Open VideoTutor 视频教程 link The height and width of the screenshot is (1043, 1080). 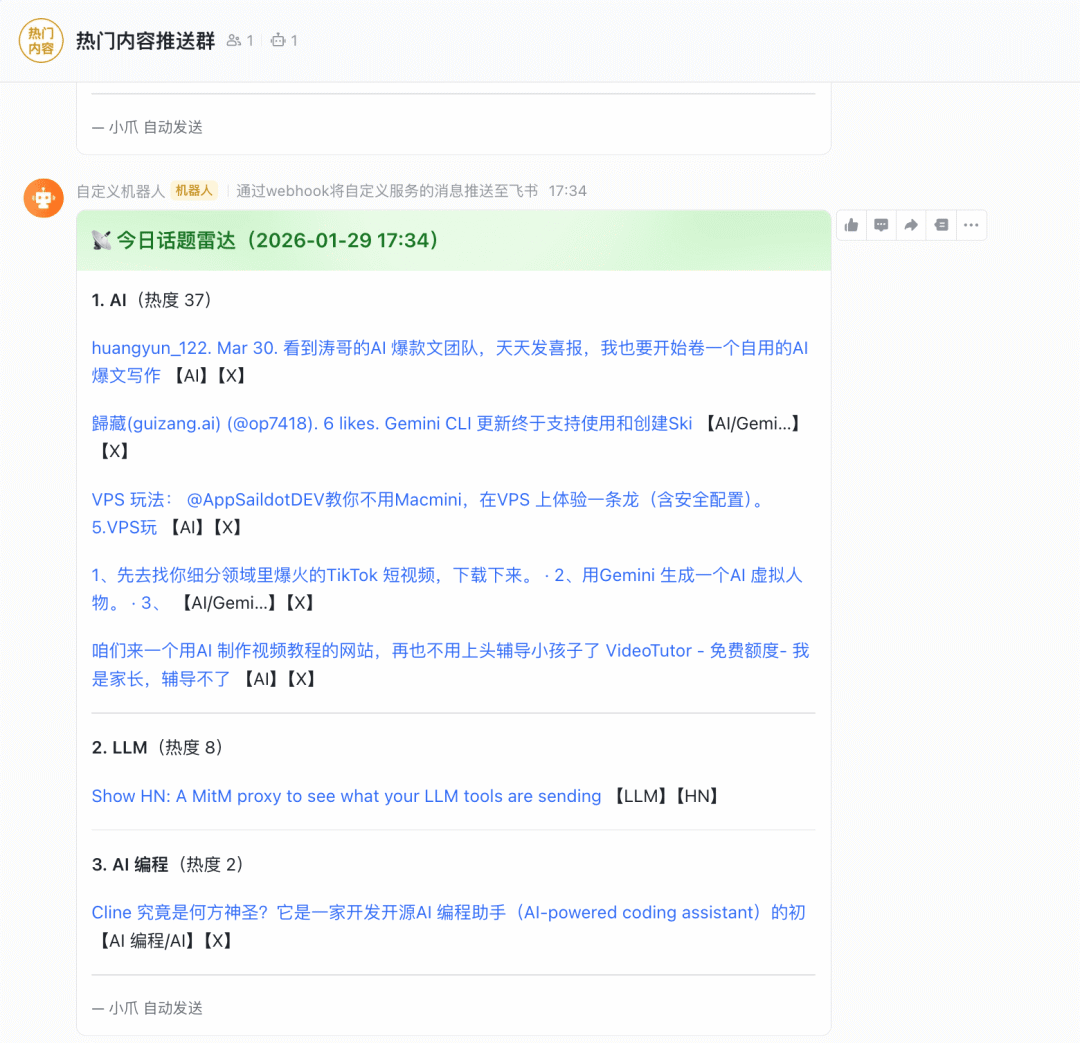(450, 665)
